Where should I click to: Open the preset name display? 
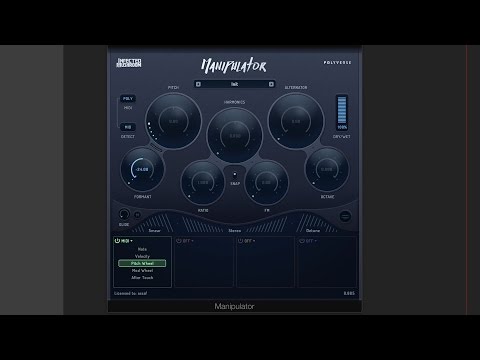point(235,84)
